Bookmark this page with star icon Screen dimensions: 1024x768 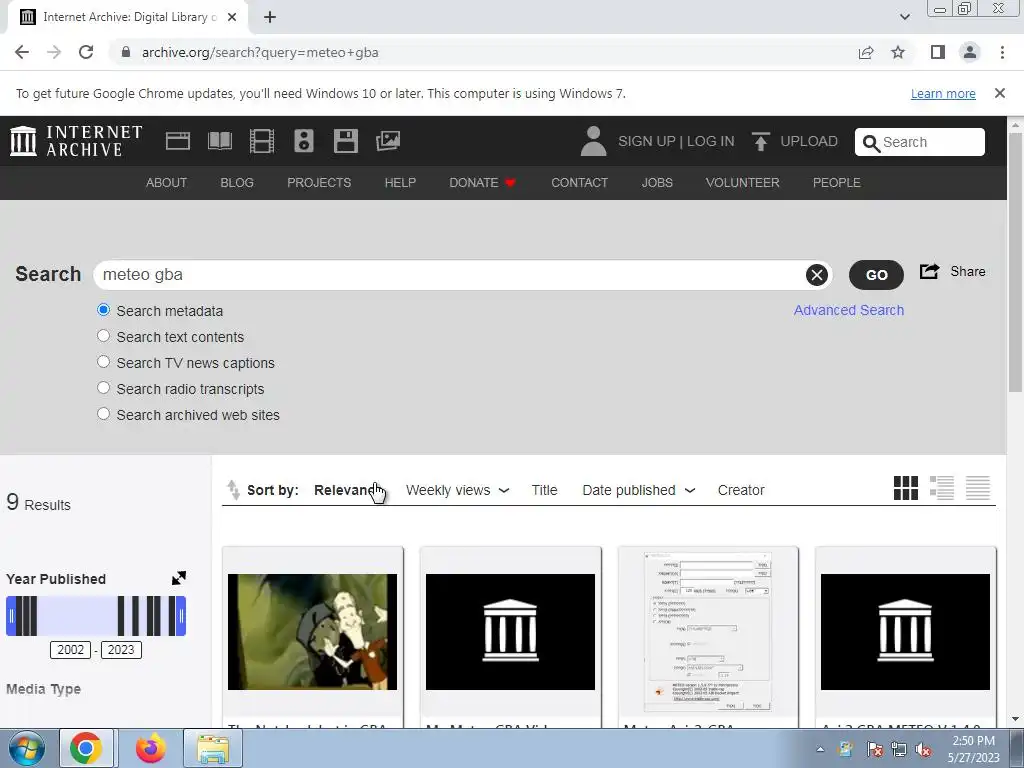(x=898, y=52)
